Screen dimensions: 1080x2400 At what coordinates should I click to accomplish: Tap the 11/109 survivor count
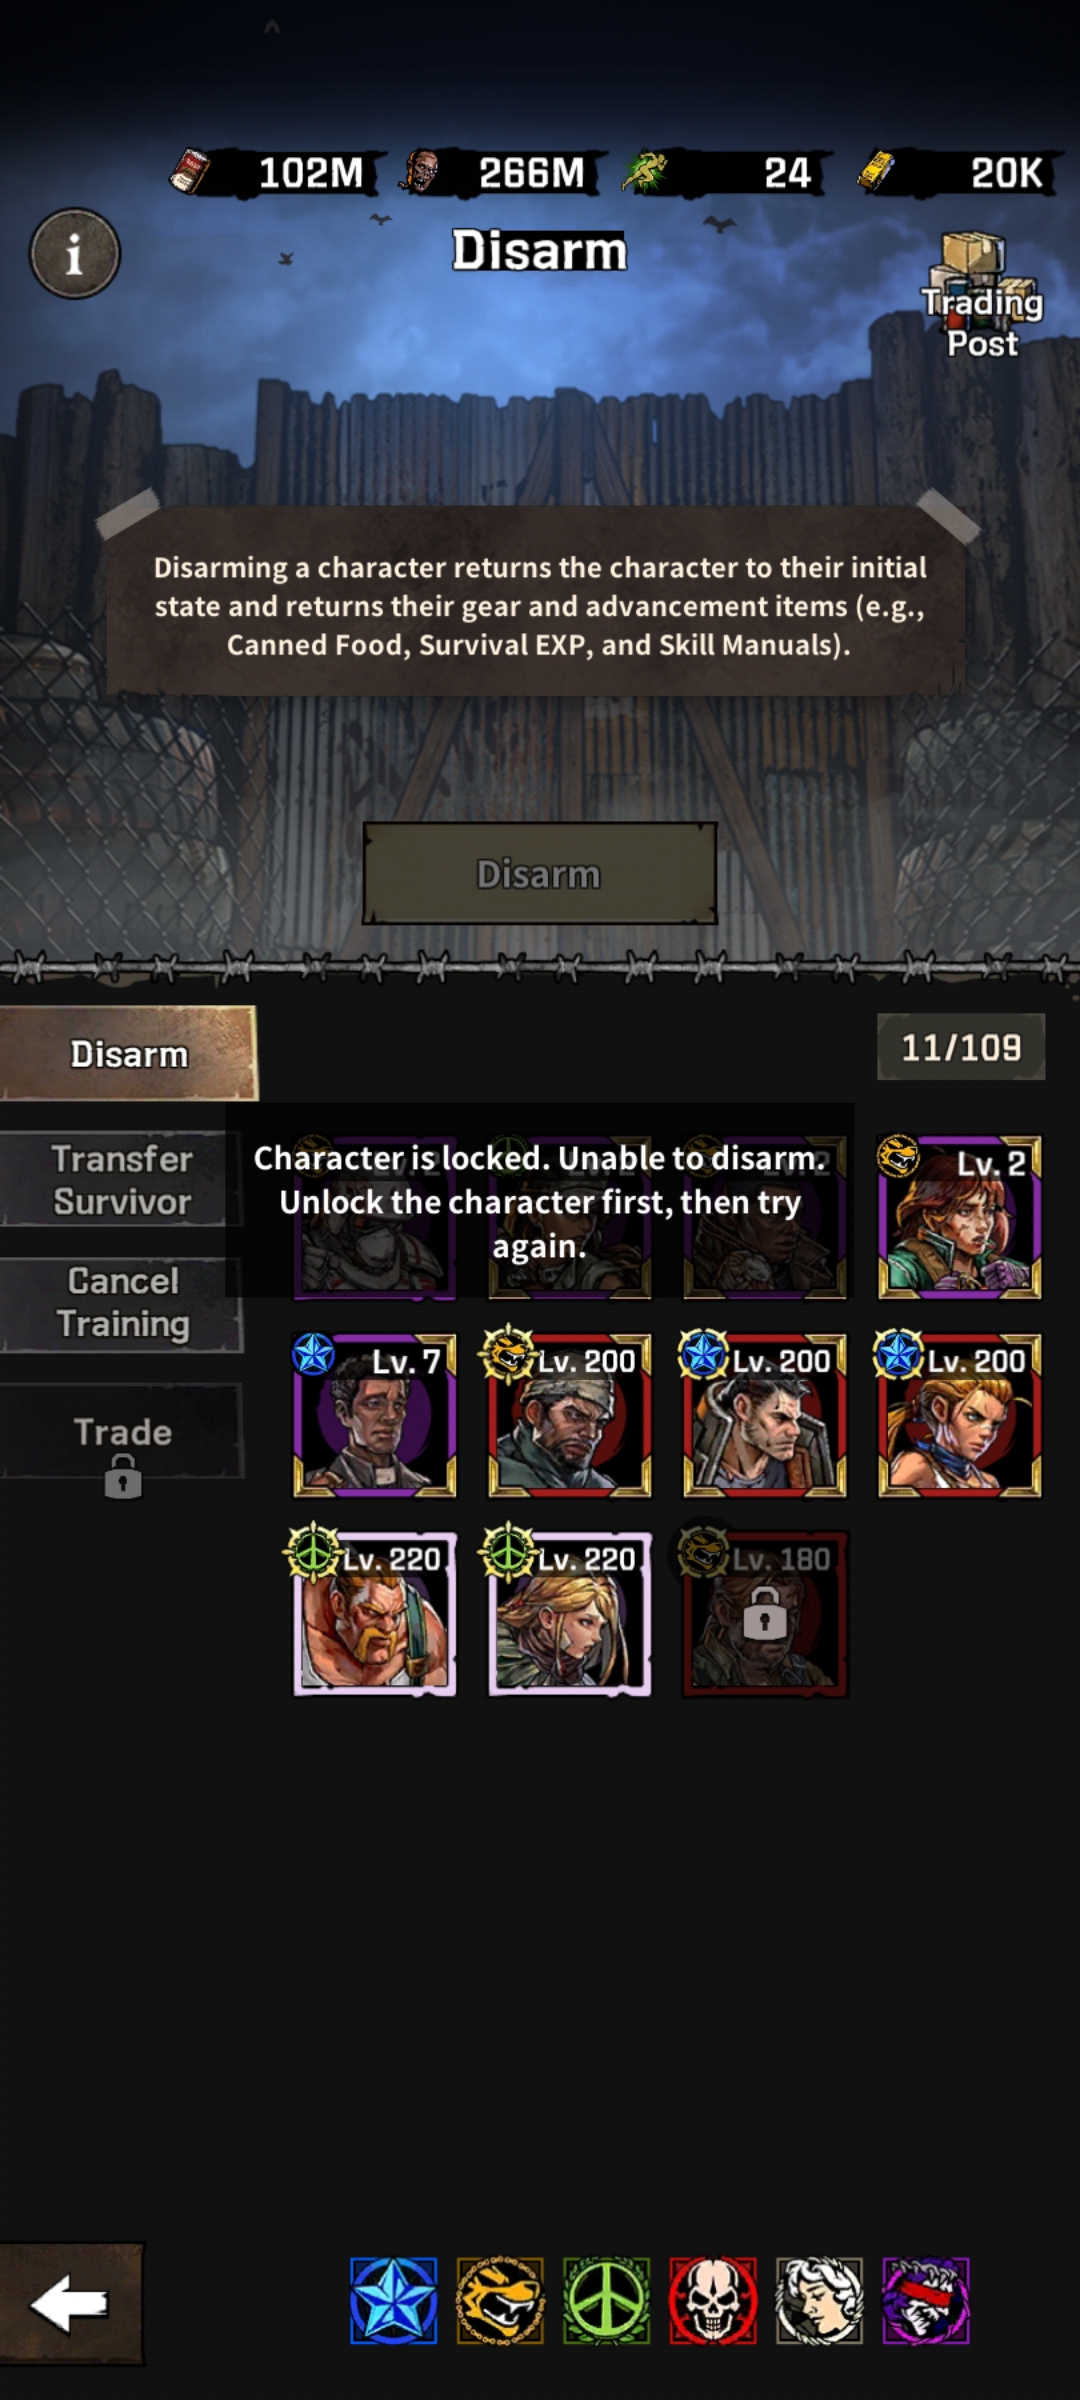pyautogui.click(x=961, y=1047)
